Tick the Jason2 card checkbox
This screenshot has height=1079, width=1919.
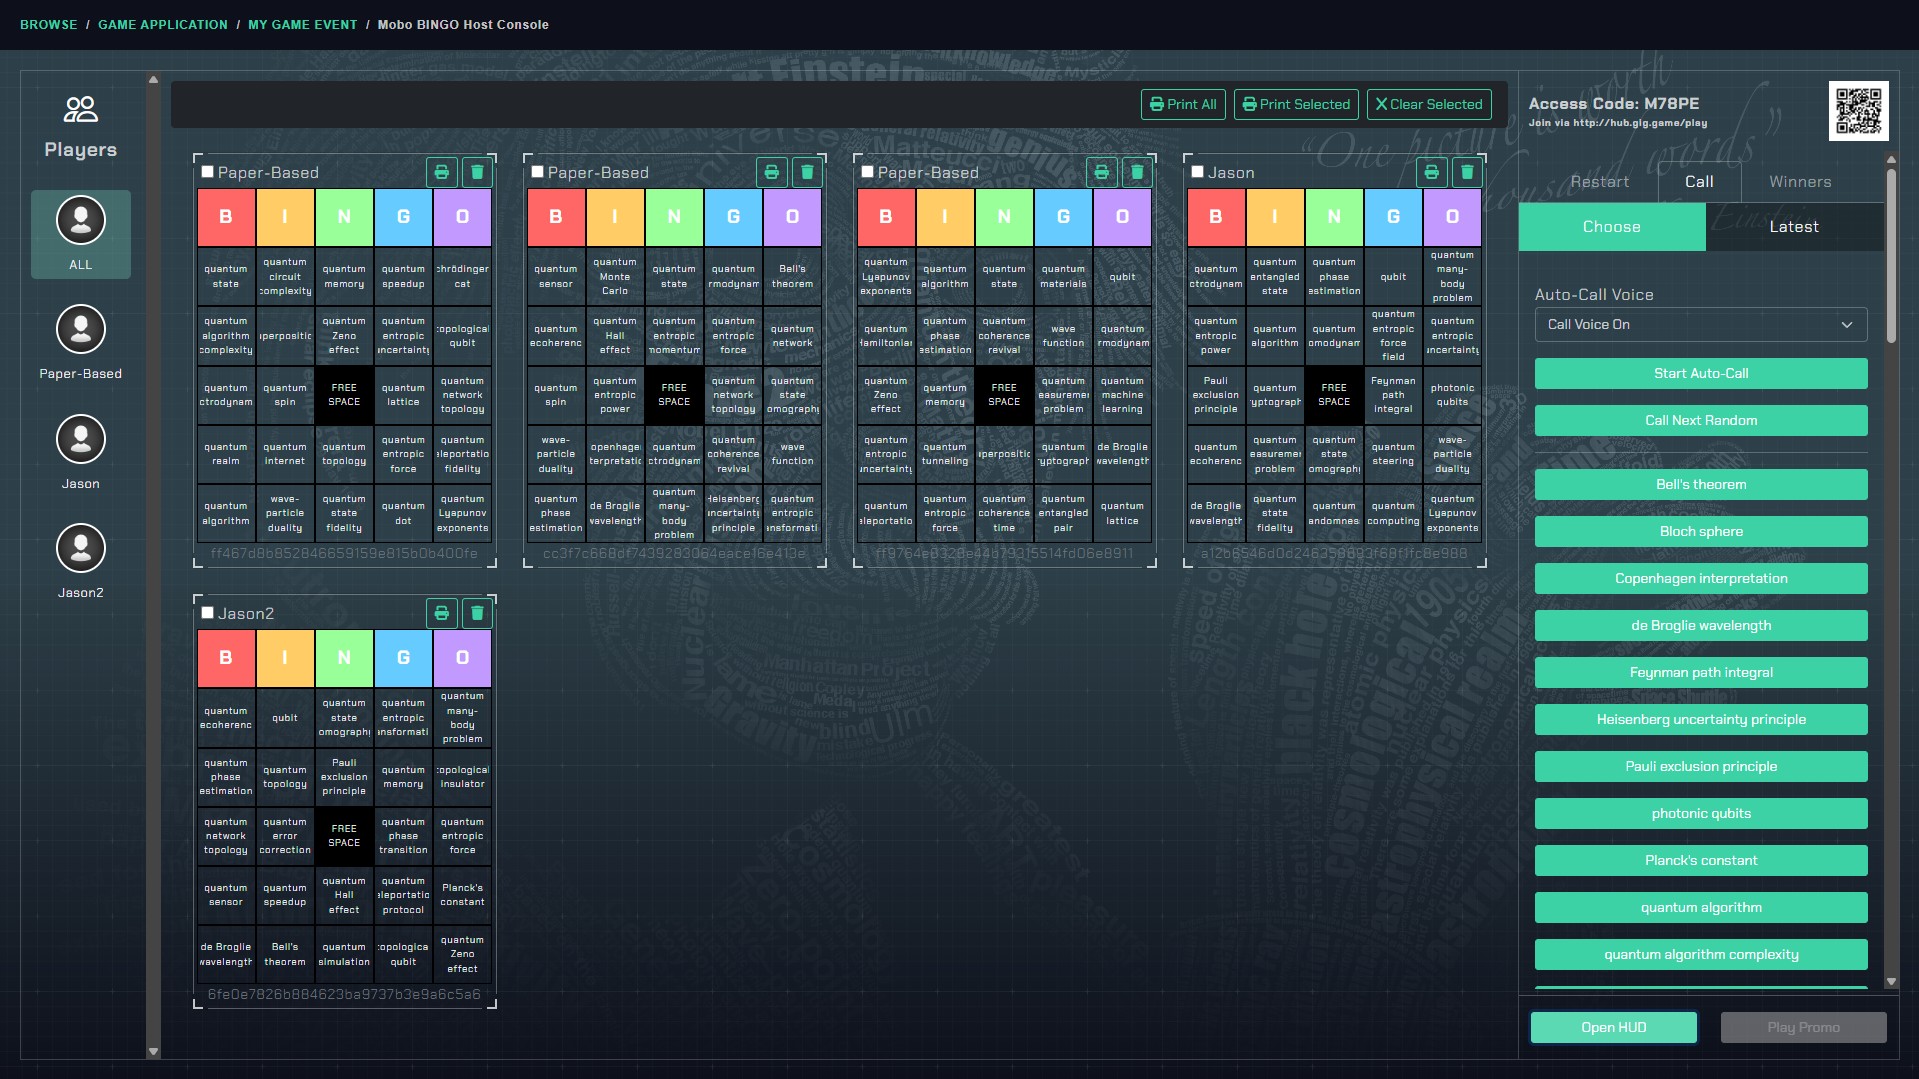tap(208, 613)
